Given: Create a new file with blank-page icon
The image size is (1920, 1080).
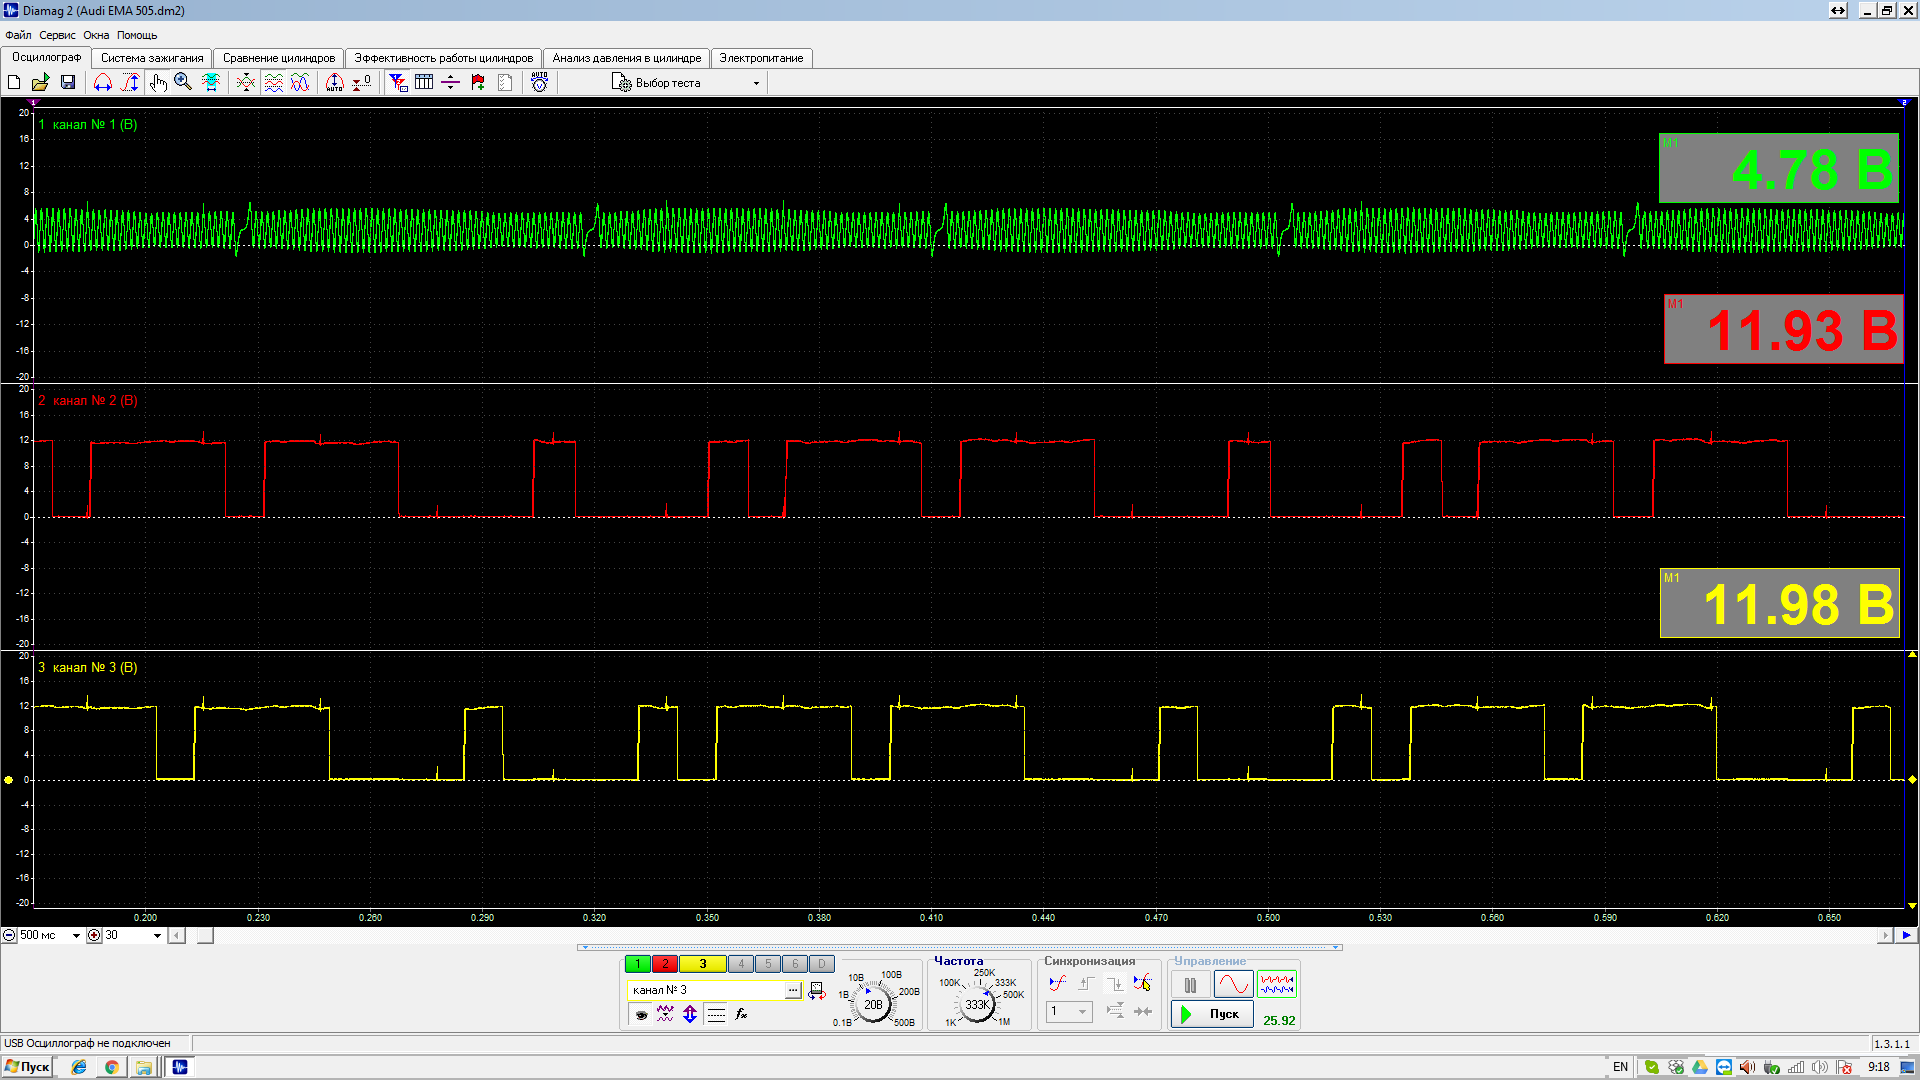Looking at the screenshot, I should [x=14, y=83].
